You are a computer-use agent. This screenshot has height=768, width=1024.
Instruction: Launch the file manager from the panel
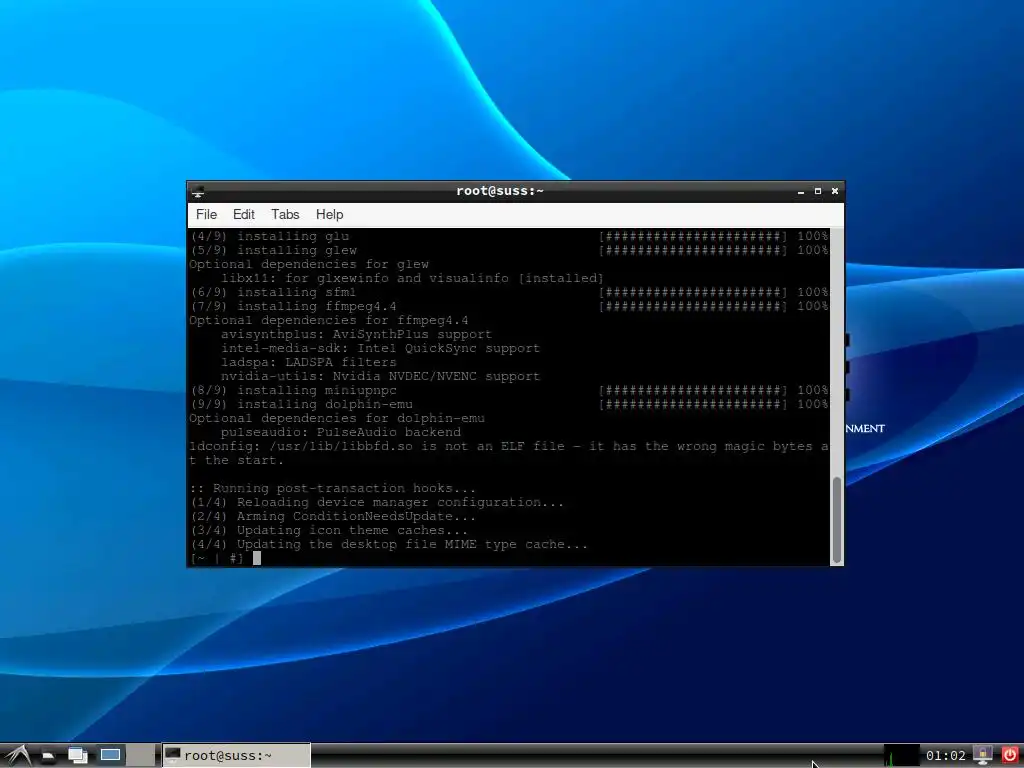point(48,756)
